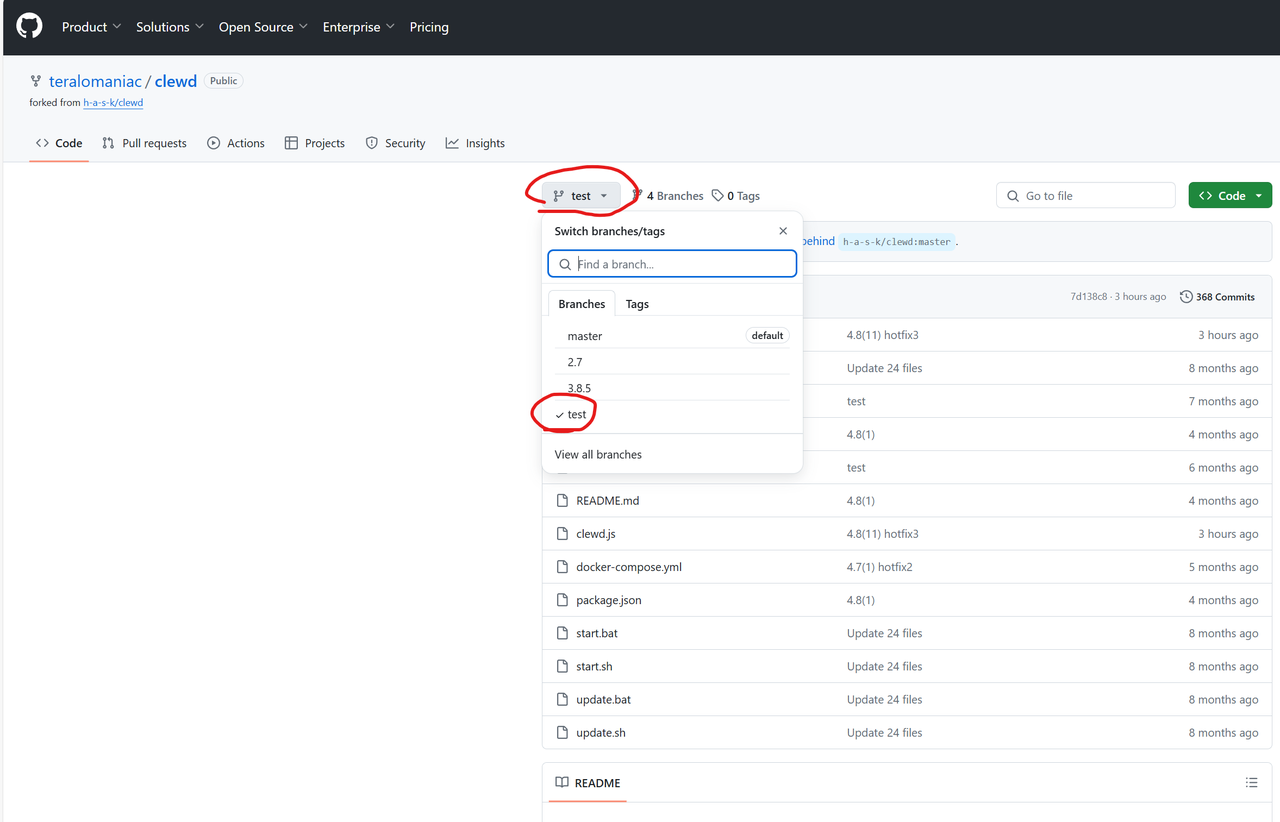View the 0 Tags link
The image size is (1280, 822).
tap(736, 196)
